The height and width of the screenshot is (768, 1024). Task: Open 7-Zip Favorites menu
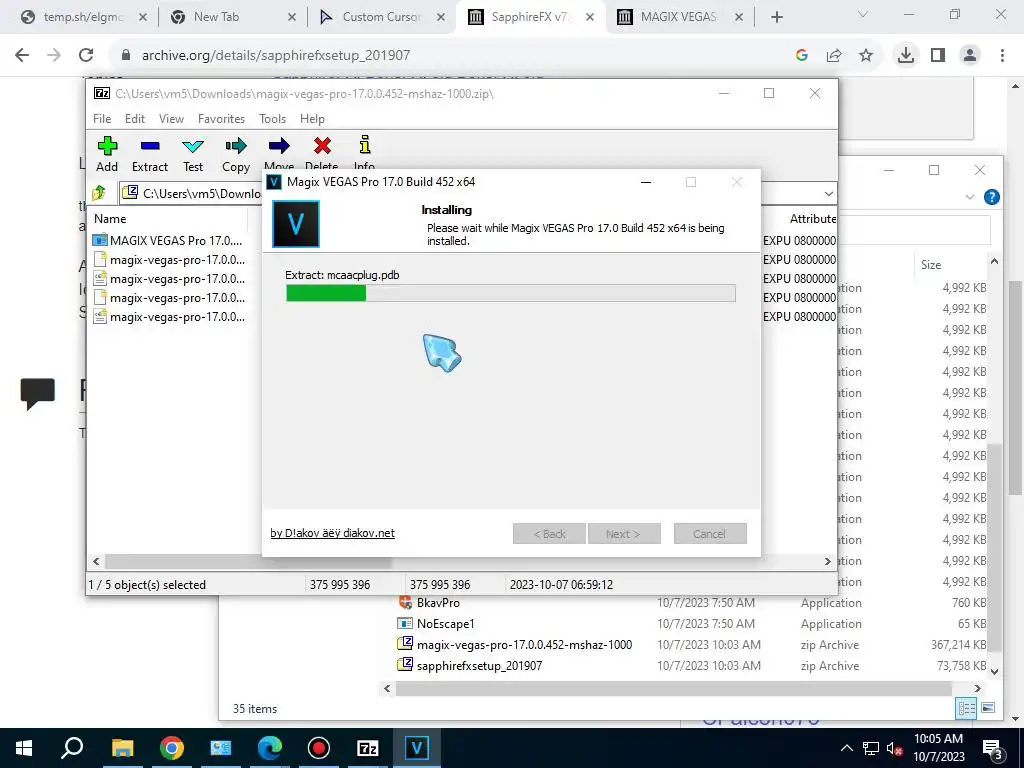click(x=221, y=119)
